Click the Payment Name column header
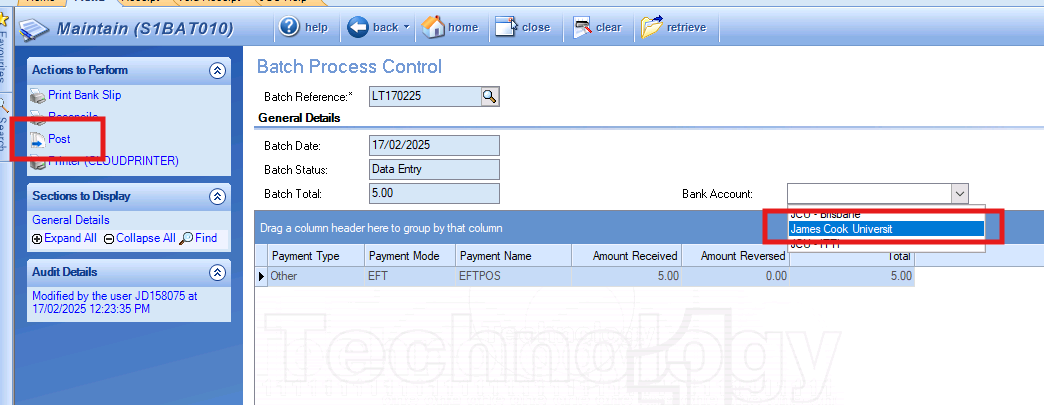Image resolution: width=1044 pixels, height=405 pixels. point(513,256)
